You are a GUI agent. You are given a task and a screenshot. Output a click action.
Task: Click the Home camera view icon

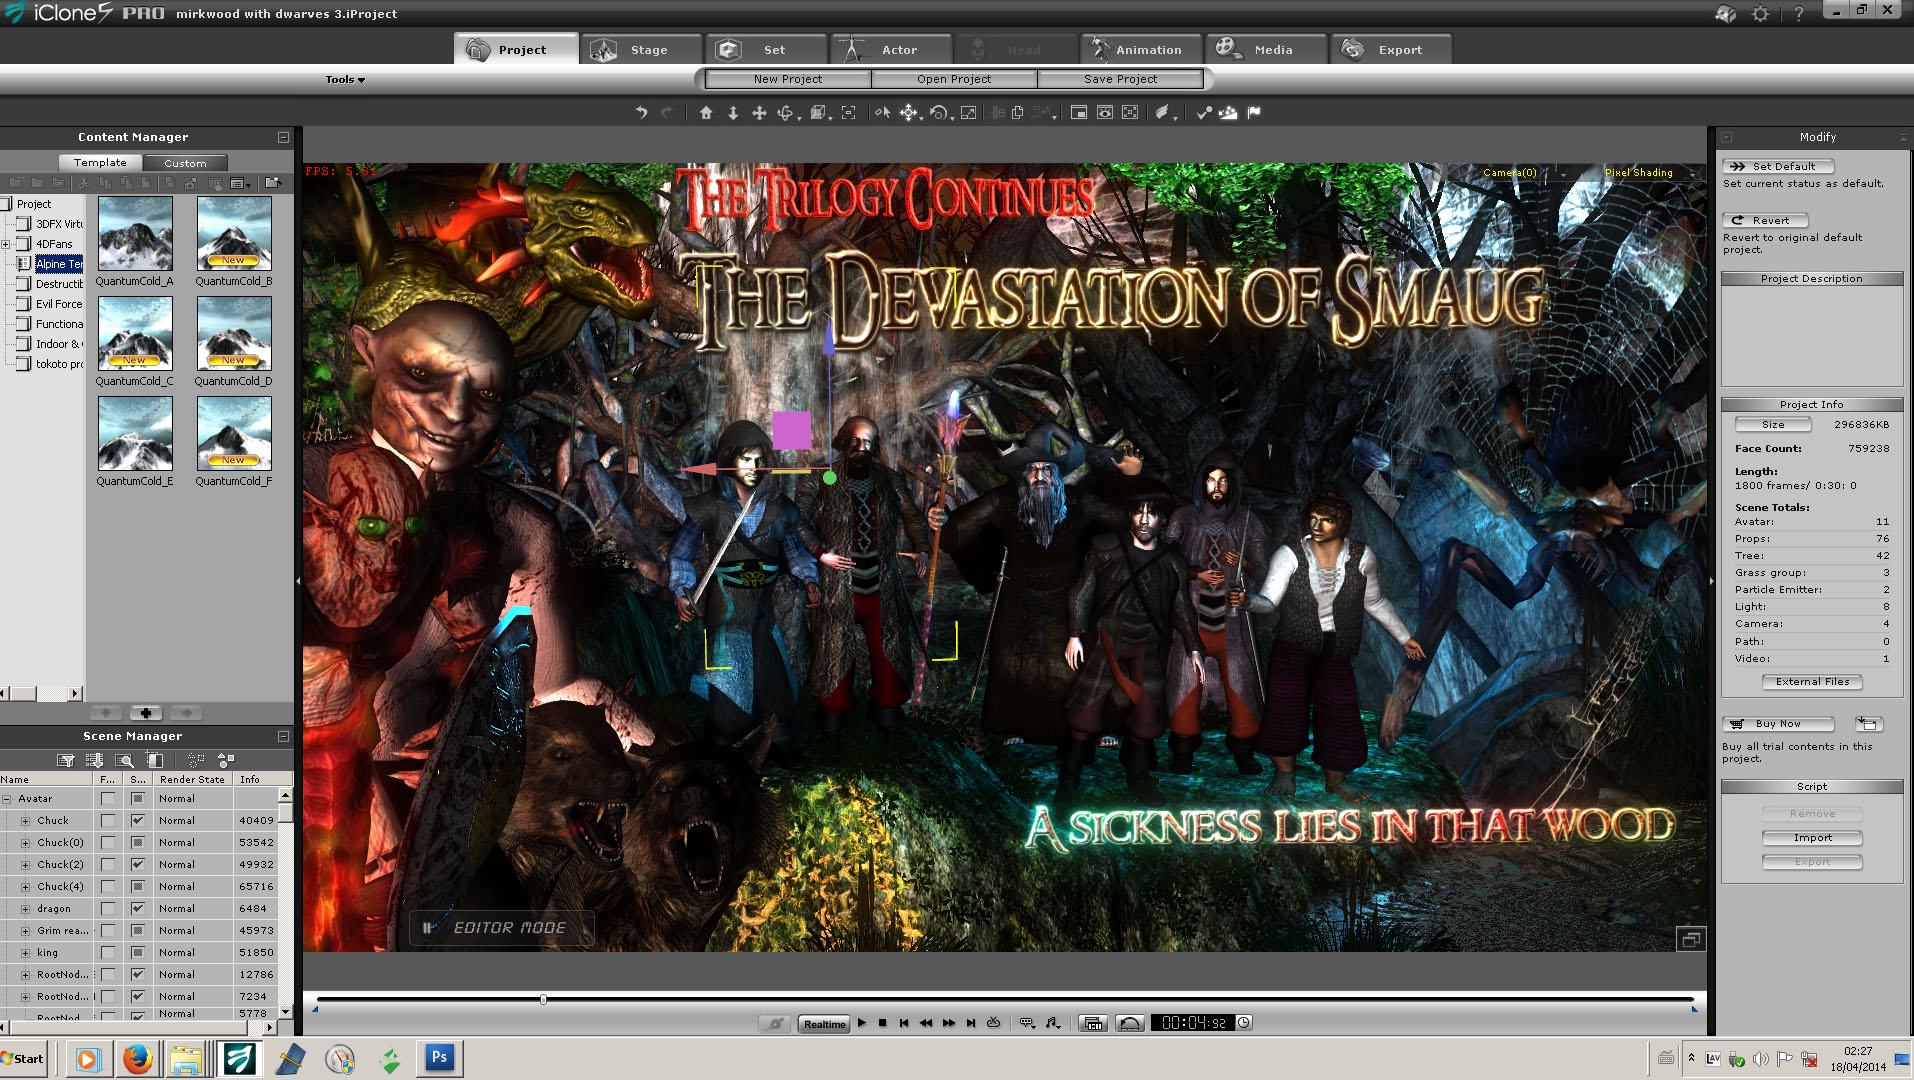point(706,113)
